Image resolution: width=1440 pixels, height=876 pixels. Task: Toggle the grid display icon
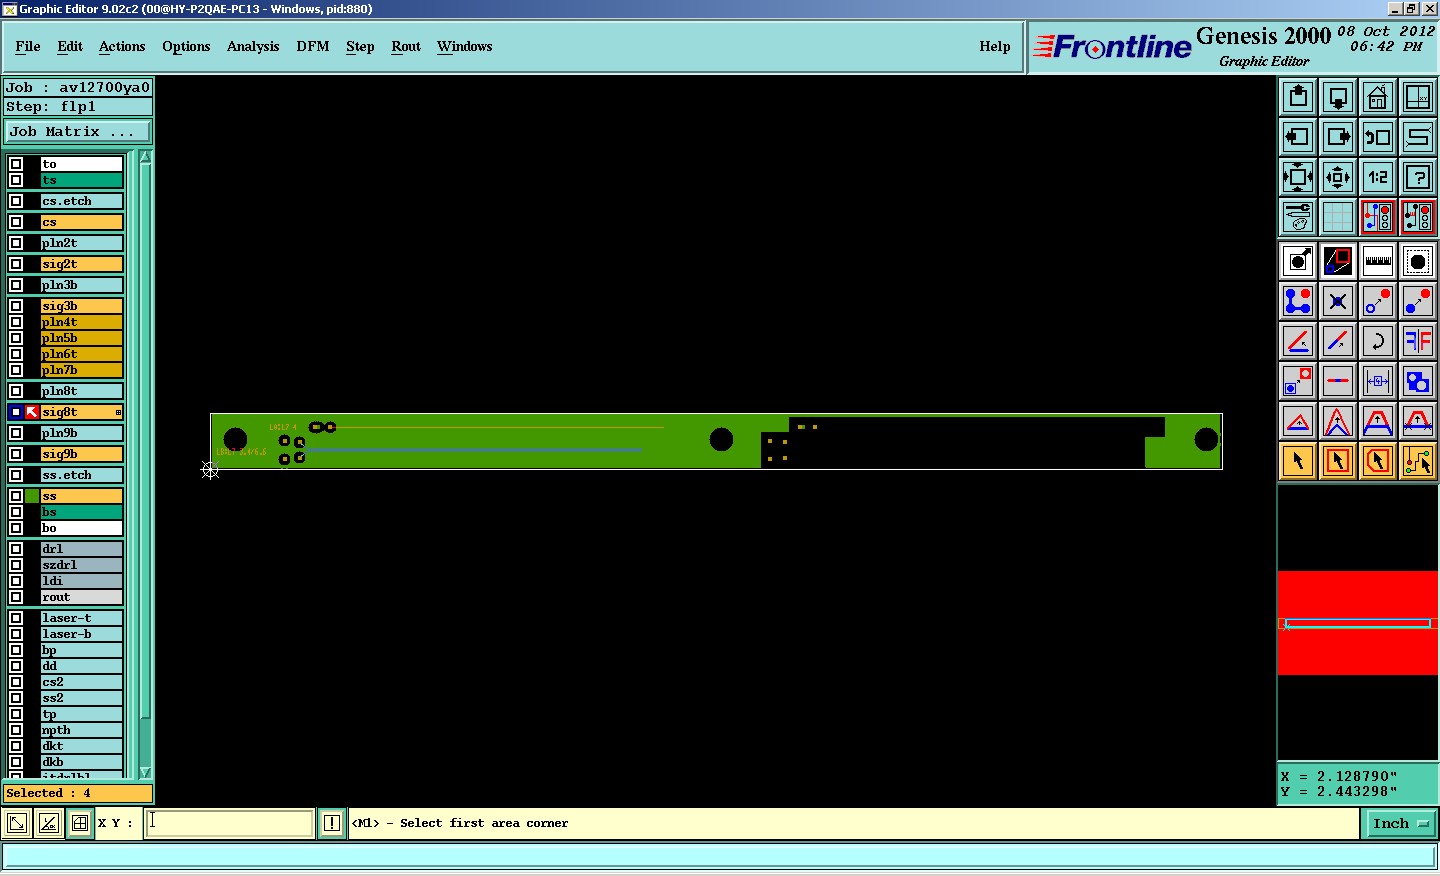click(x=1338, y=217)
